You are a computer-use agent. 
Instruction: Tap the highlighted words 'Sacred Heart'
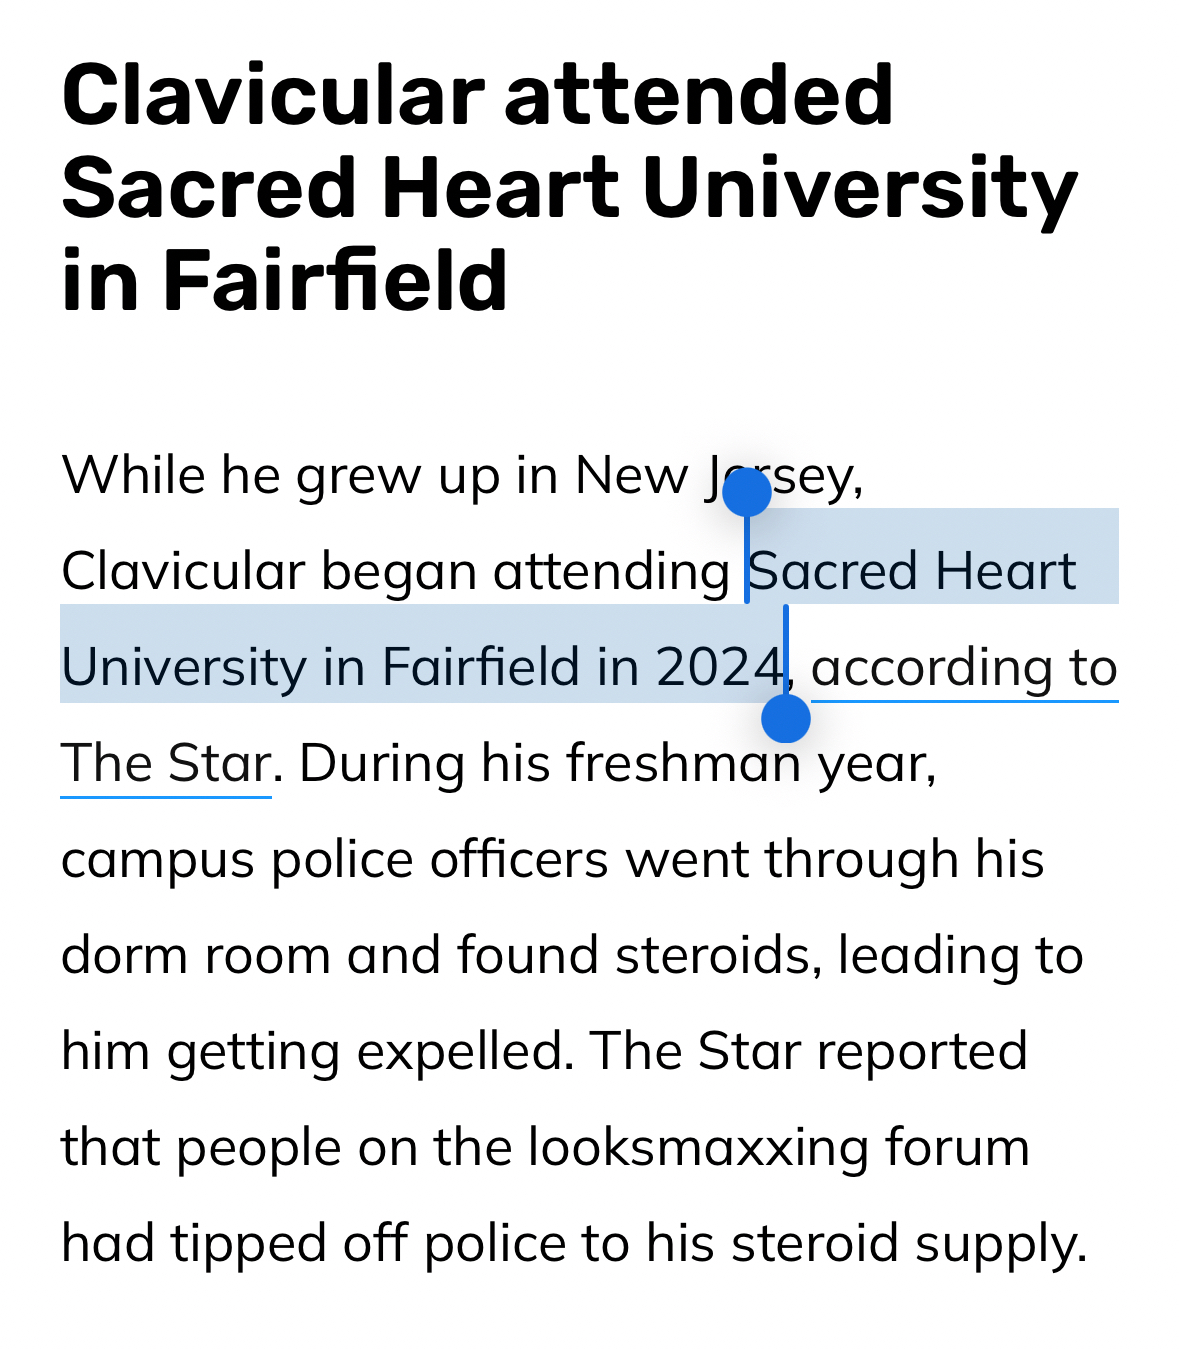tap(912, 572)
